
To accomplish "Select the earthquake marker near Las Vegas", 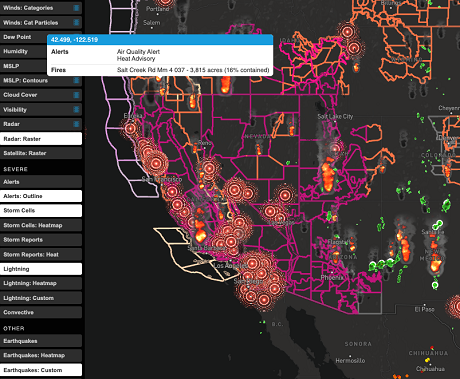I will 270,211.
